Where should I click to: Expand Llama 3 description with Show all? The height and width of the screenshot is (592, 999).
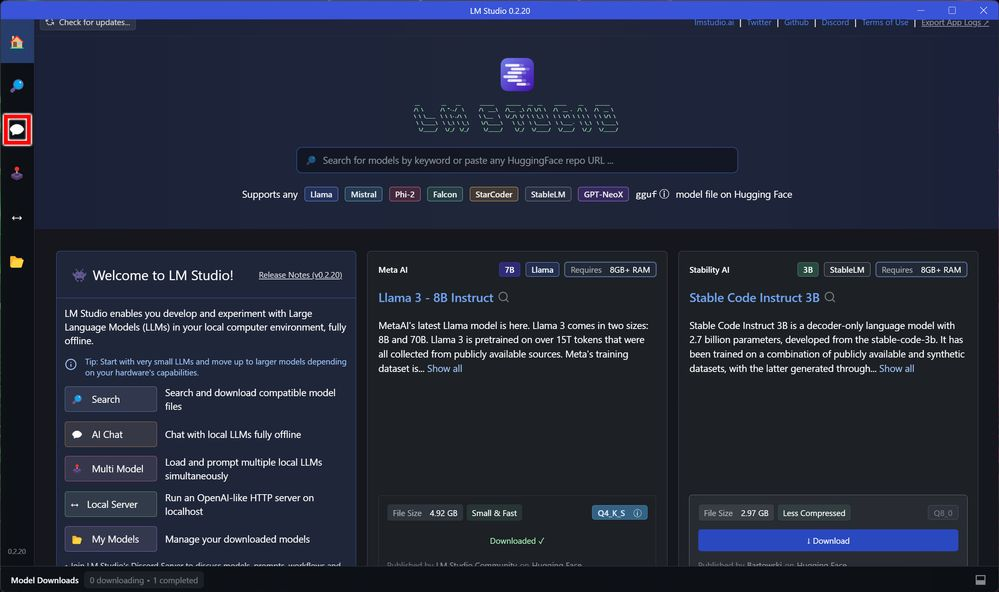(x=445, y=368)
